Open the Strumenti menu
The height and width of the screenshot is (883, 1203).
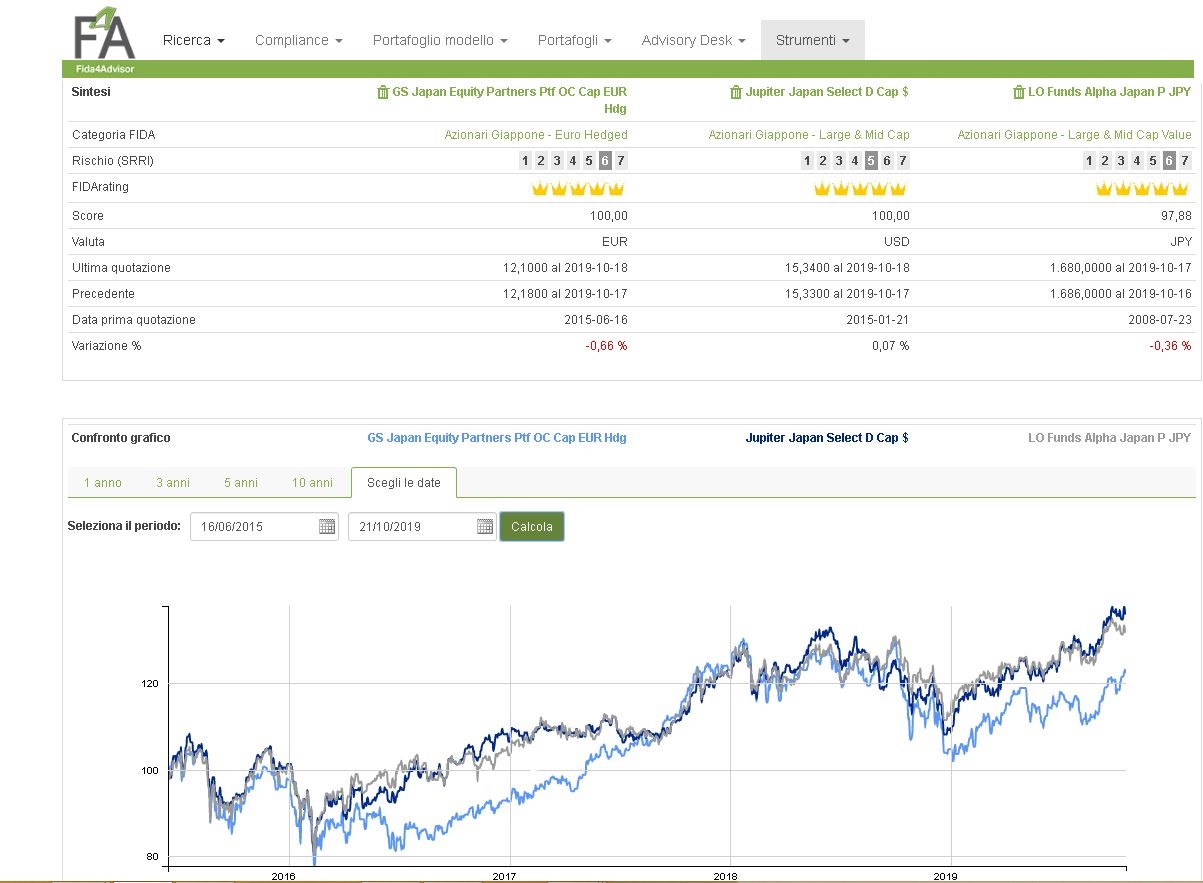click(x=813, y=40)
